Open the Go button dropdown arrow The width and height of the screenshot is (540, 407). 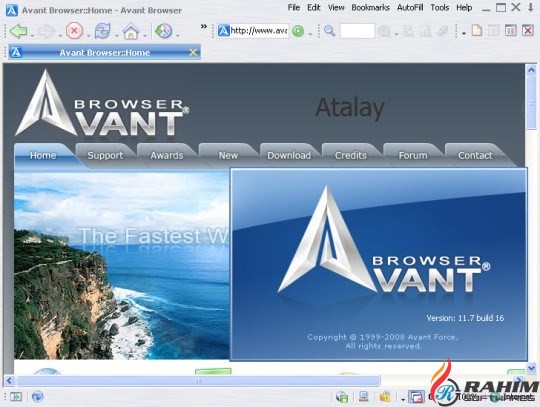[310, 34]
